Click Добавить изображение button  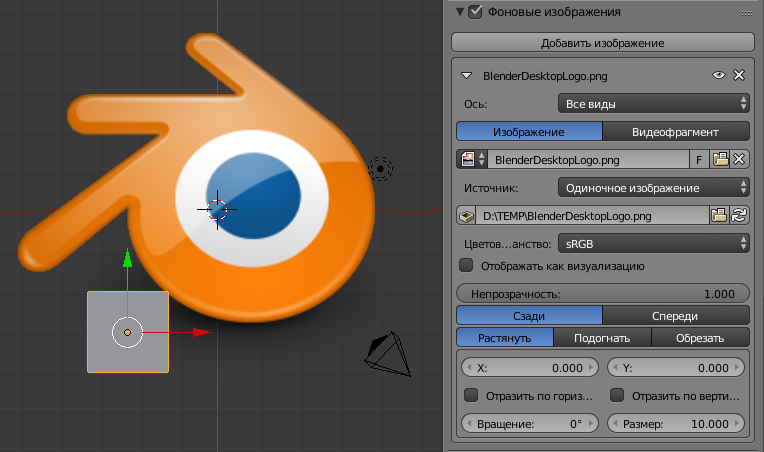coord(603,43)
